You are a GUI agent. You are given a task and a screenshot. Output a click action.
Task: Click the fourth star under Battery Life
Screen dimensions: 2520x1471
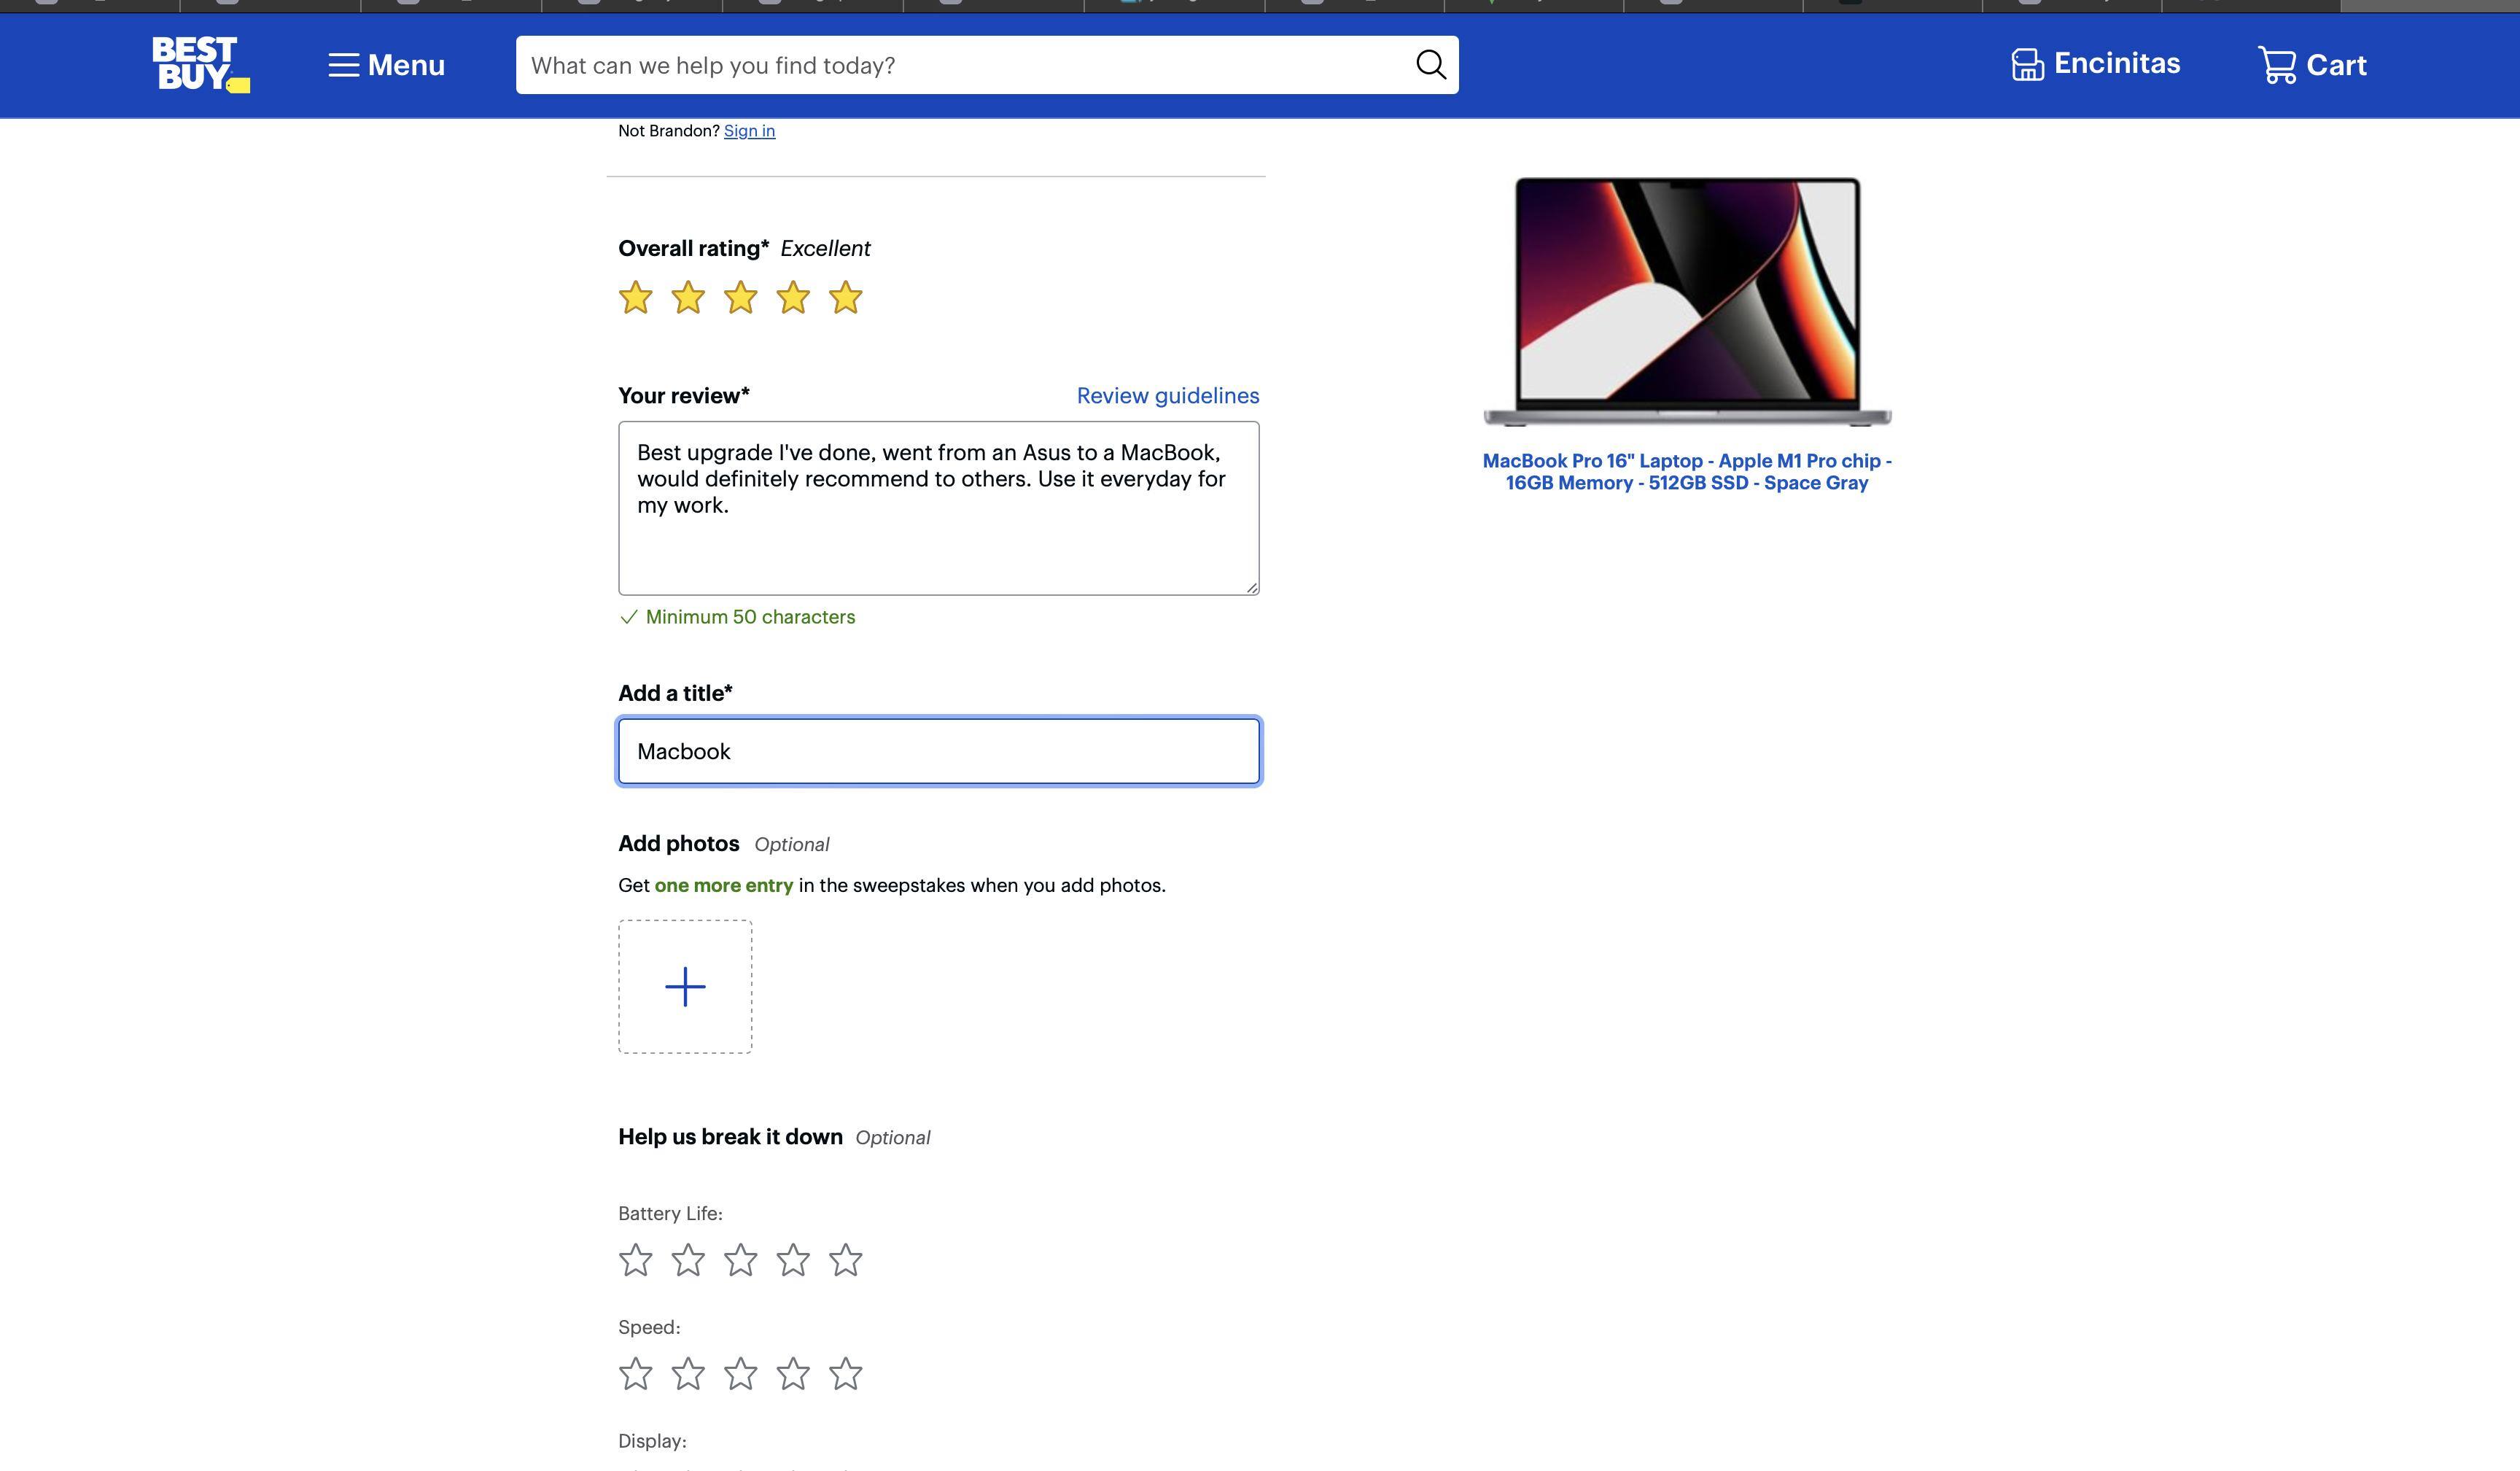[x=793, y=1260]
